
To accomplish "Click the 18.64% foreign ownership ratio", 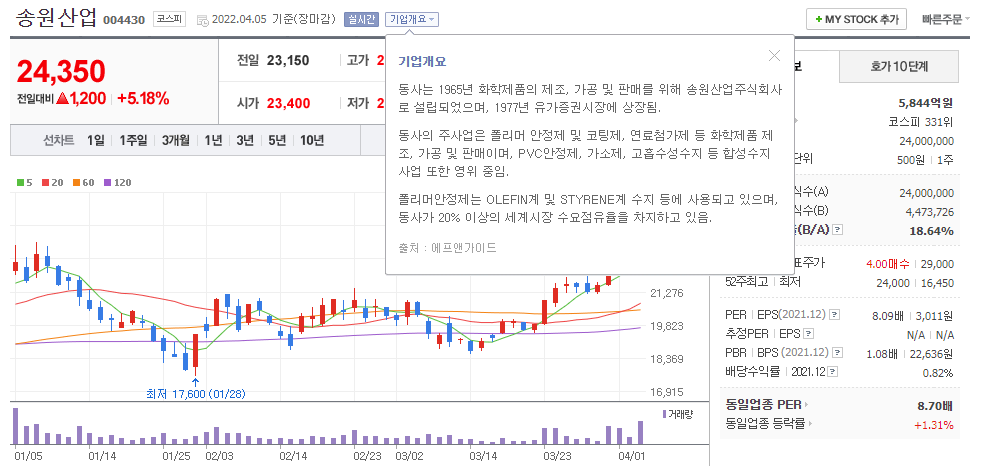I will click(x=932, y=231).
